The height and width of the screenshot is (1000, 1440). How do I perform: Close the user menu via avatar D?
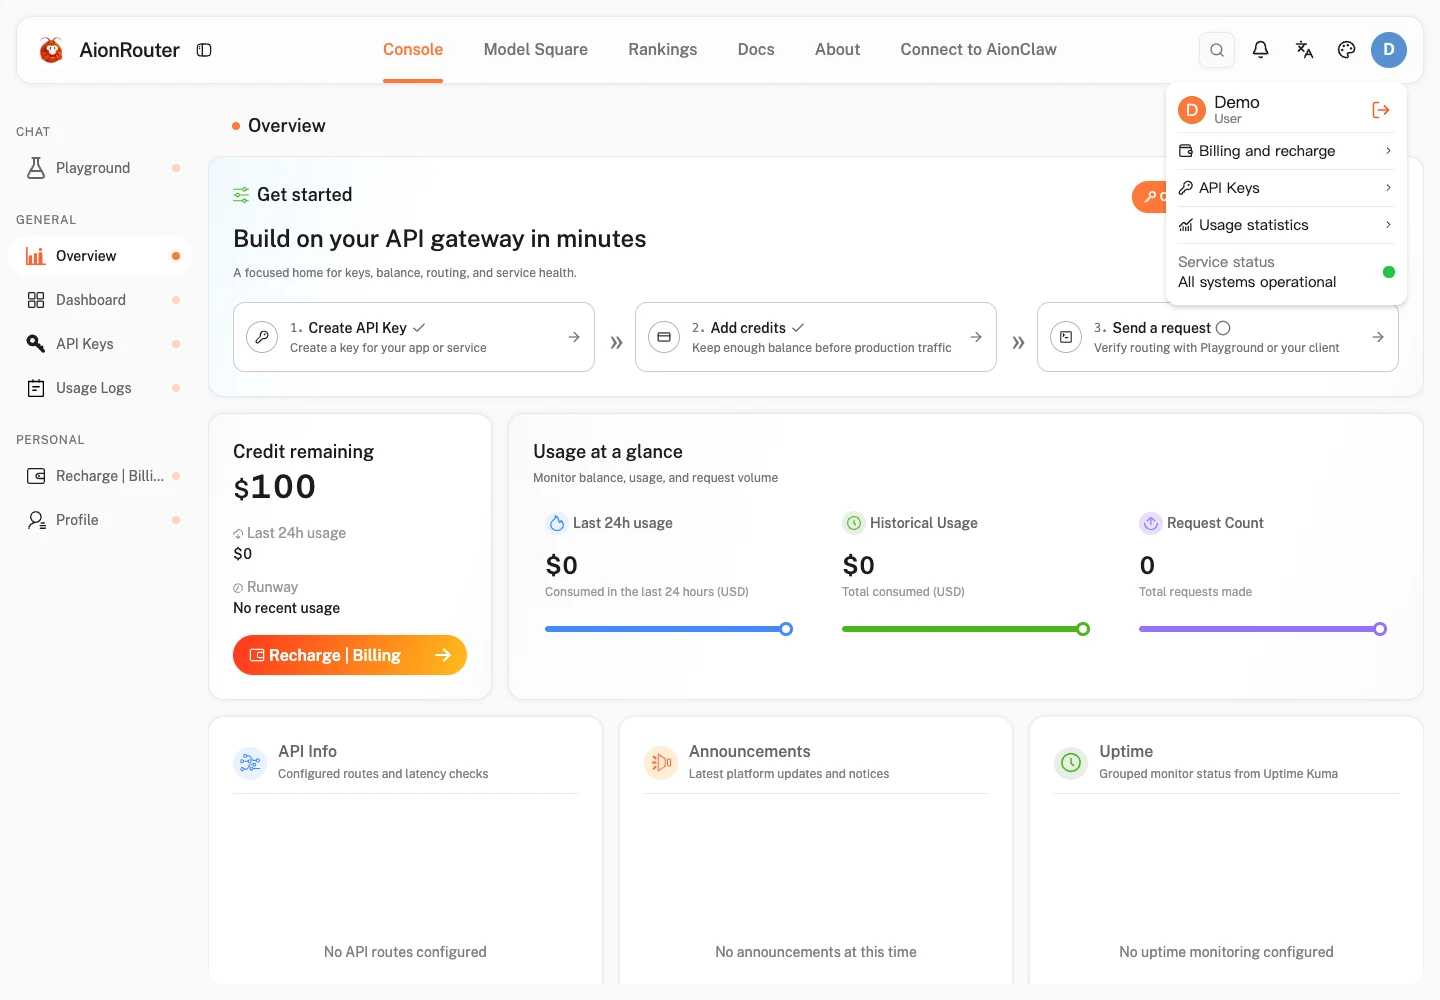click(x=1389, y=50)
